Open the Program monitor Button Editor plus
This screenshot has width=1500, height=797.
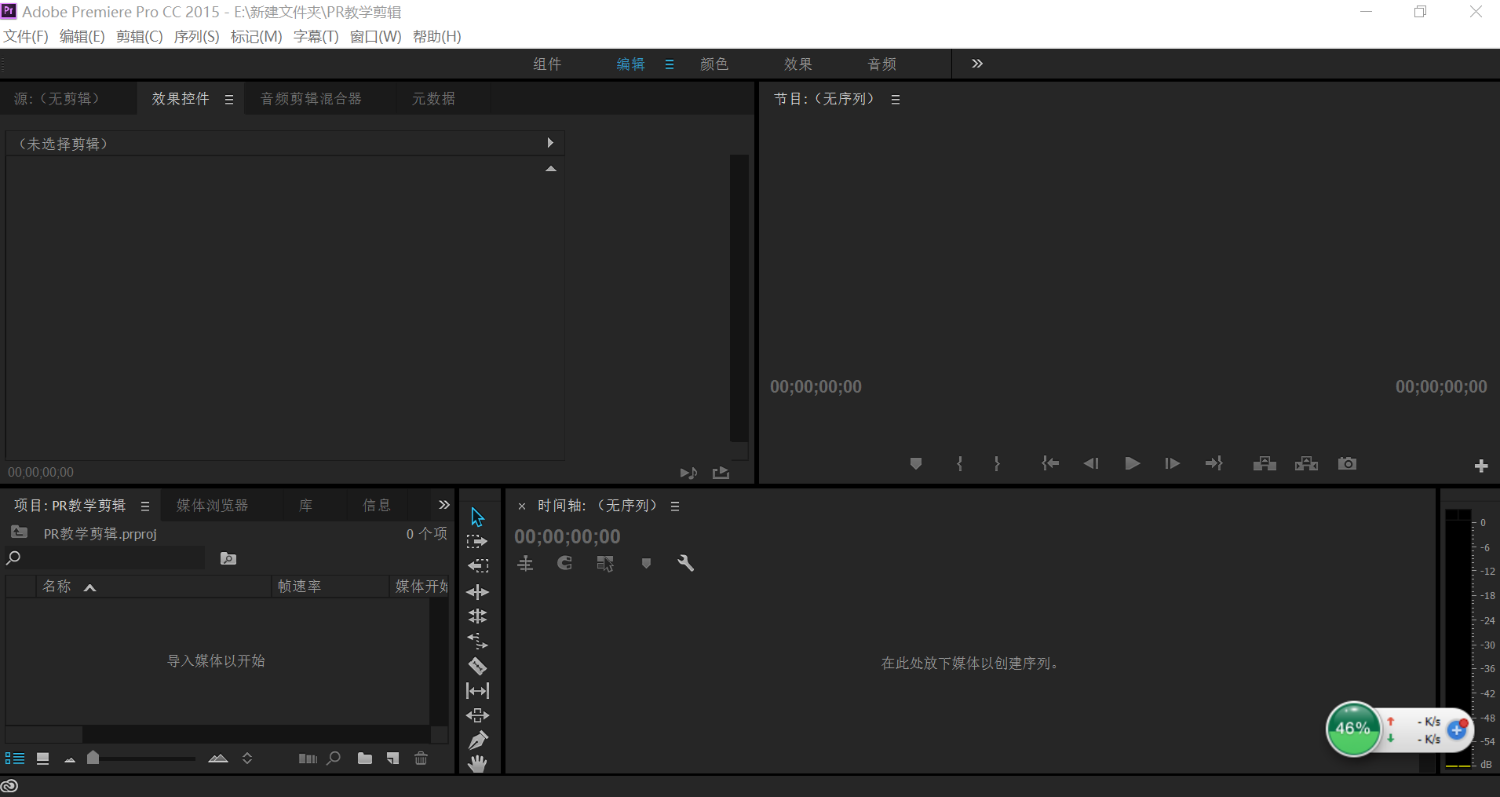click(1481, 466)
